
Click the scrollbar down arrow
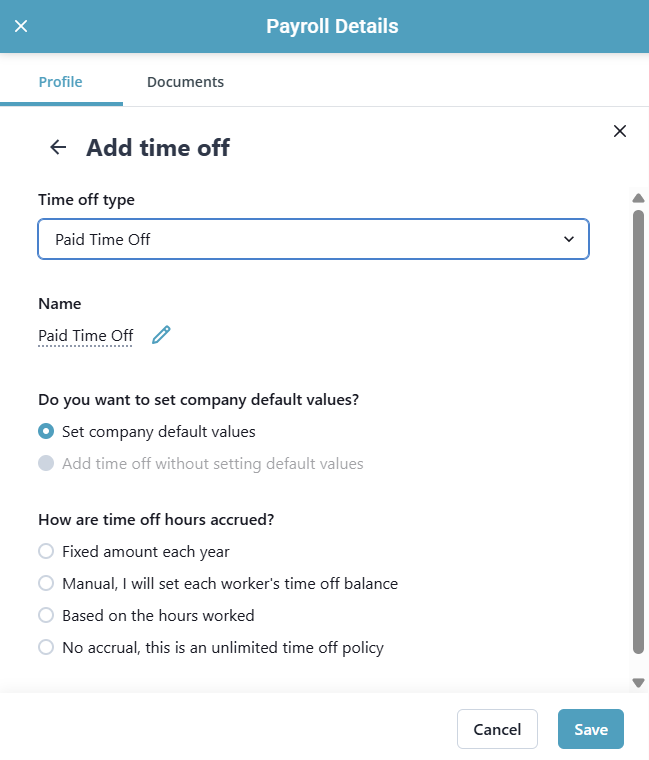[638, 682]
